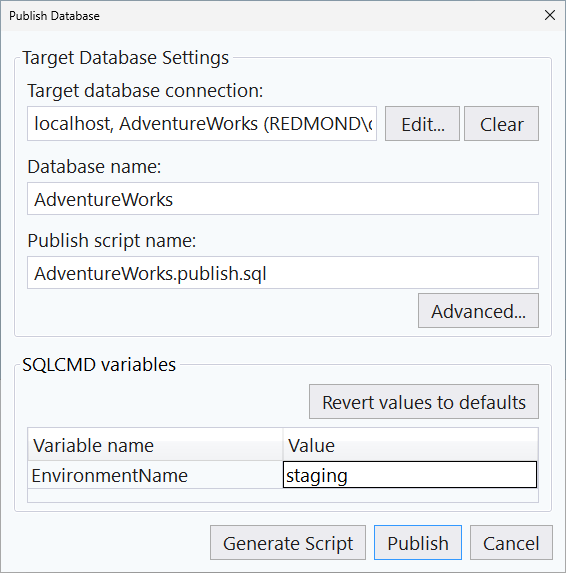Revert values to defaults for SQLCMD variables

tap(424, 402)
